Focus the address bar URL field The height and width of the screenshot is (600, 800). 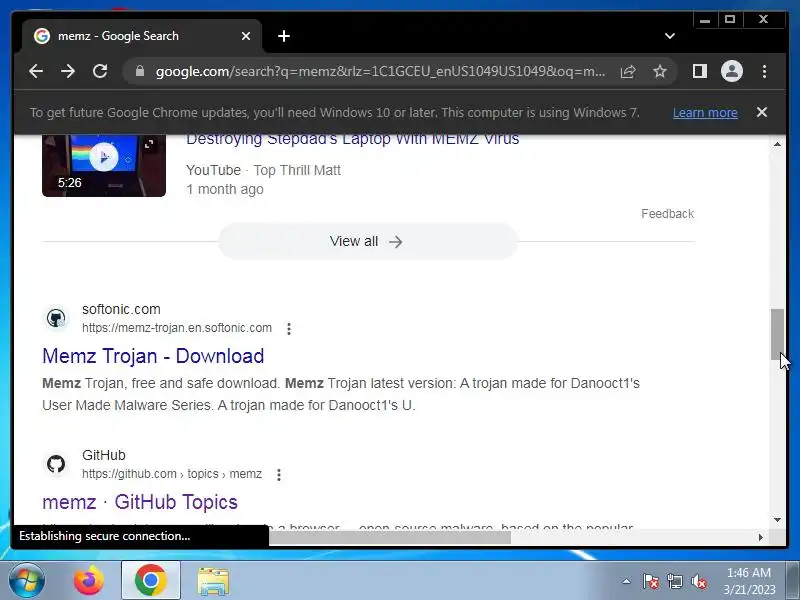coord(380,71)
